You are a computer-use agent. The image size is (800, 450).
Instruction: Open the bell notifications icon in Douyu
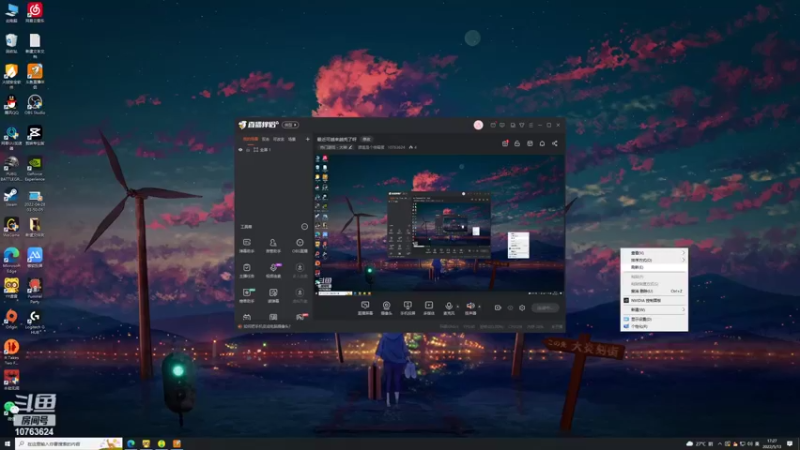point(542,143)
